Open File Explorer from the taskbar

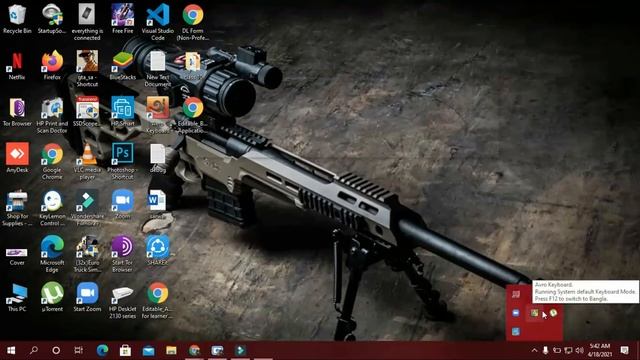click(x=171, y=350)
